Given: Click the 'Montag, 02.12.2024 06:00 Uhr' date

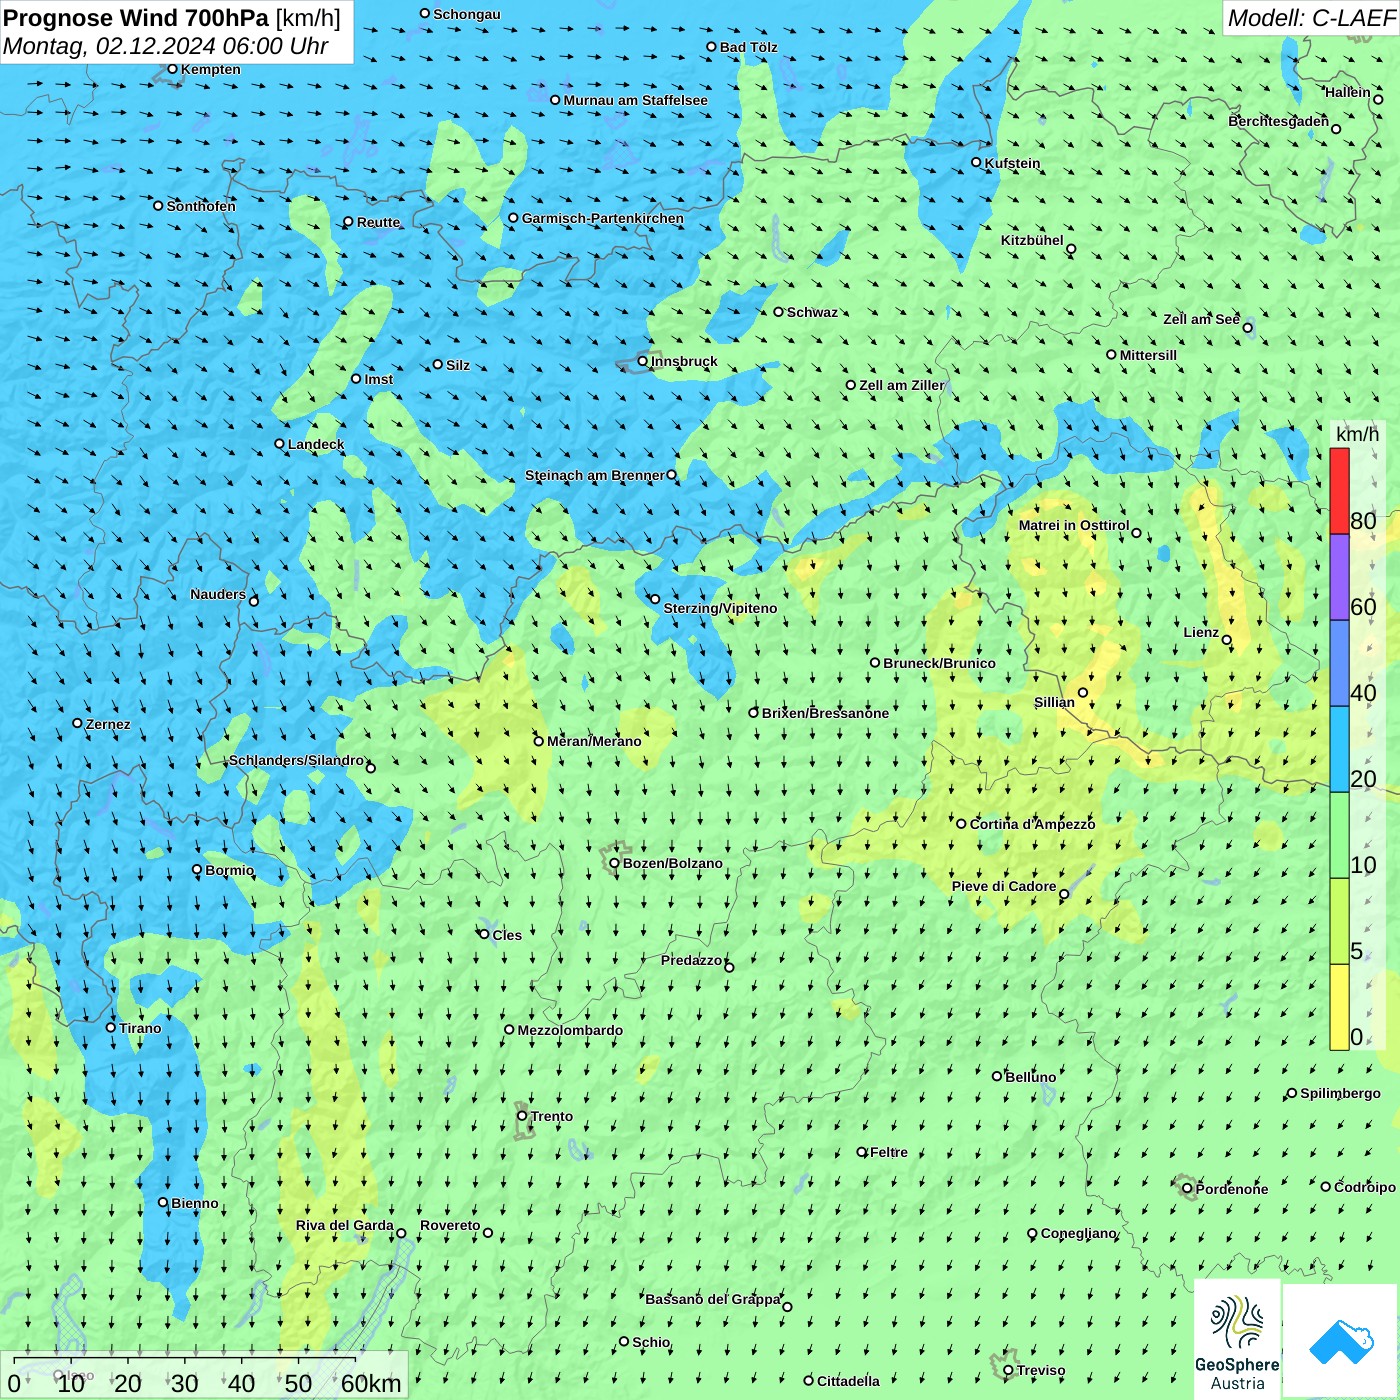Looking at the screenshot, I should click(x=166, y=46).
